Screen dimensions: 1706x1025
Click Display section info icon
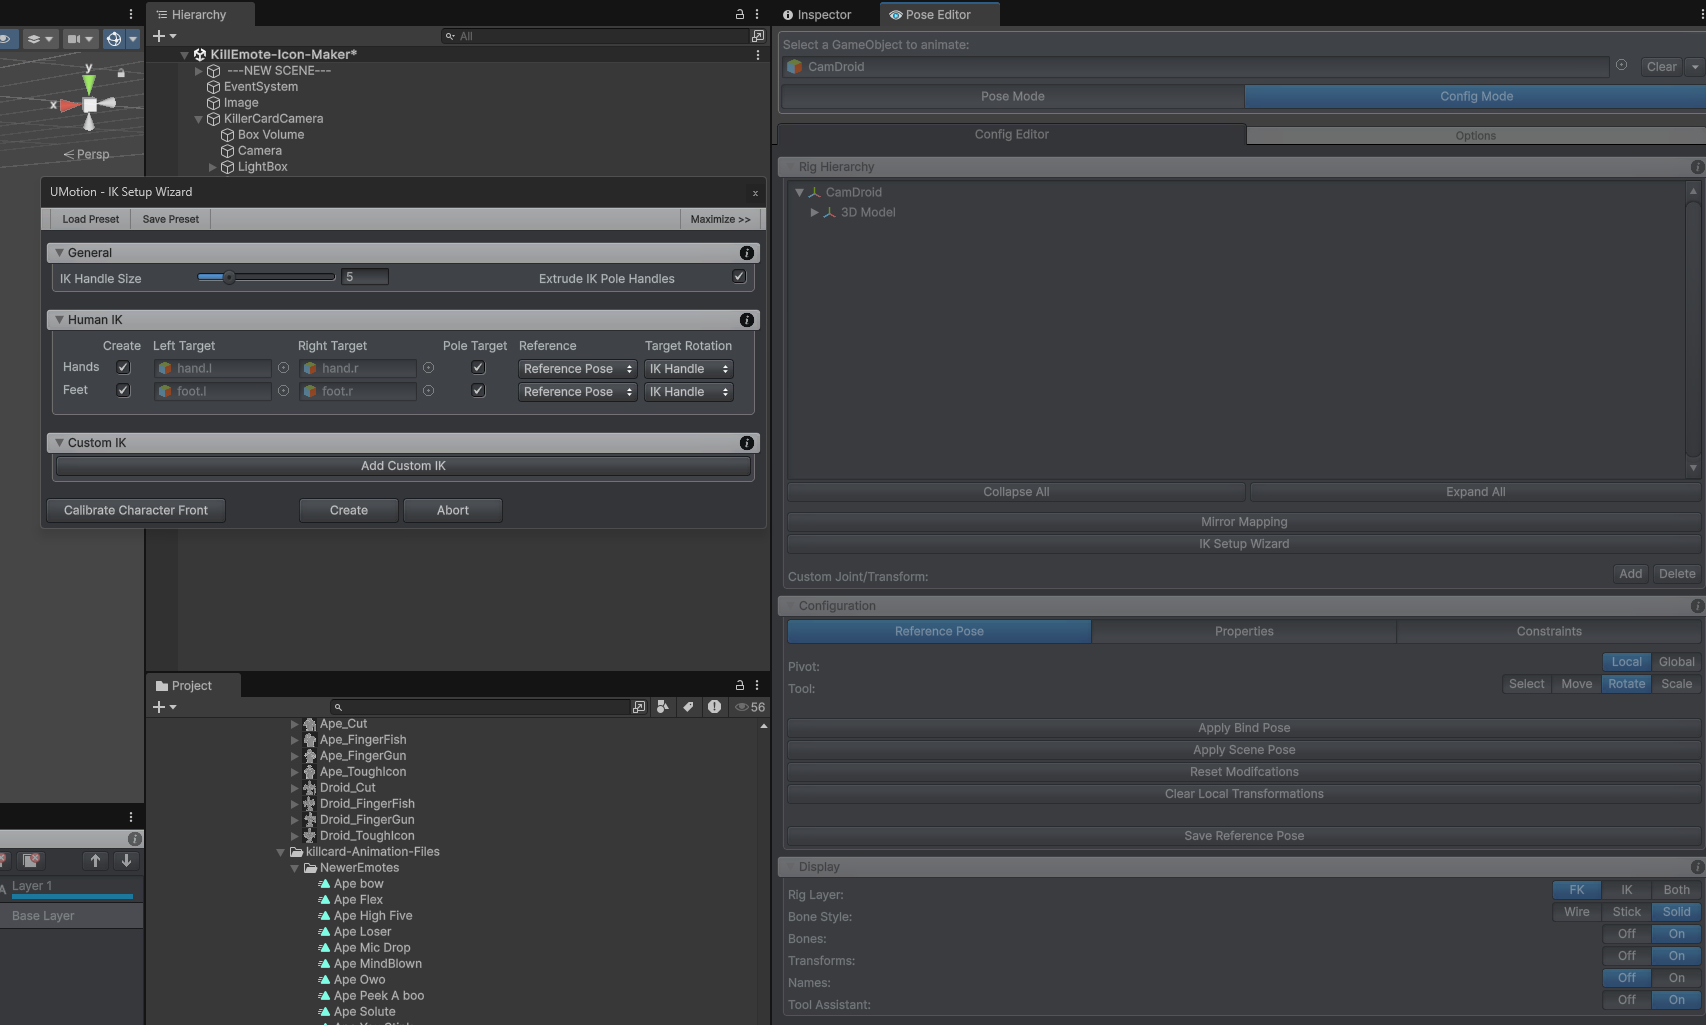click(1697, 867)
